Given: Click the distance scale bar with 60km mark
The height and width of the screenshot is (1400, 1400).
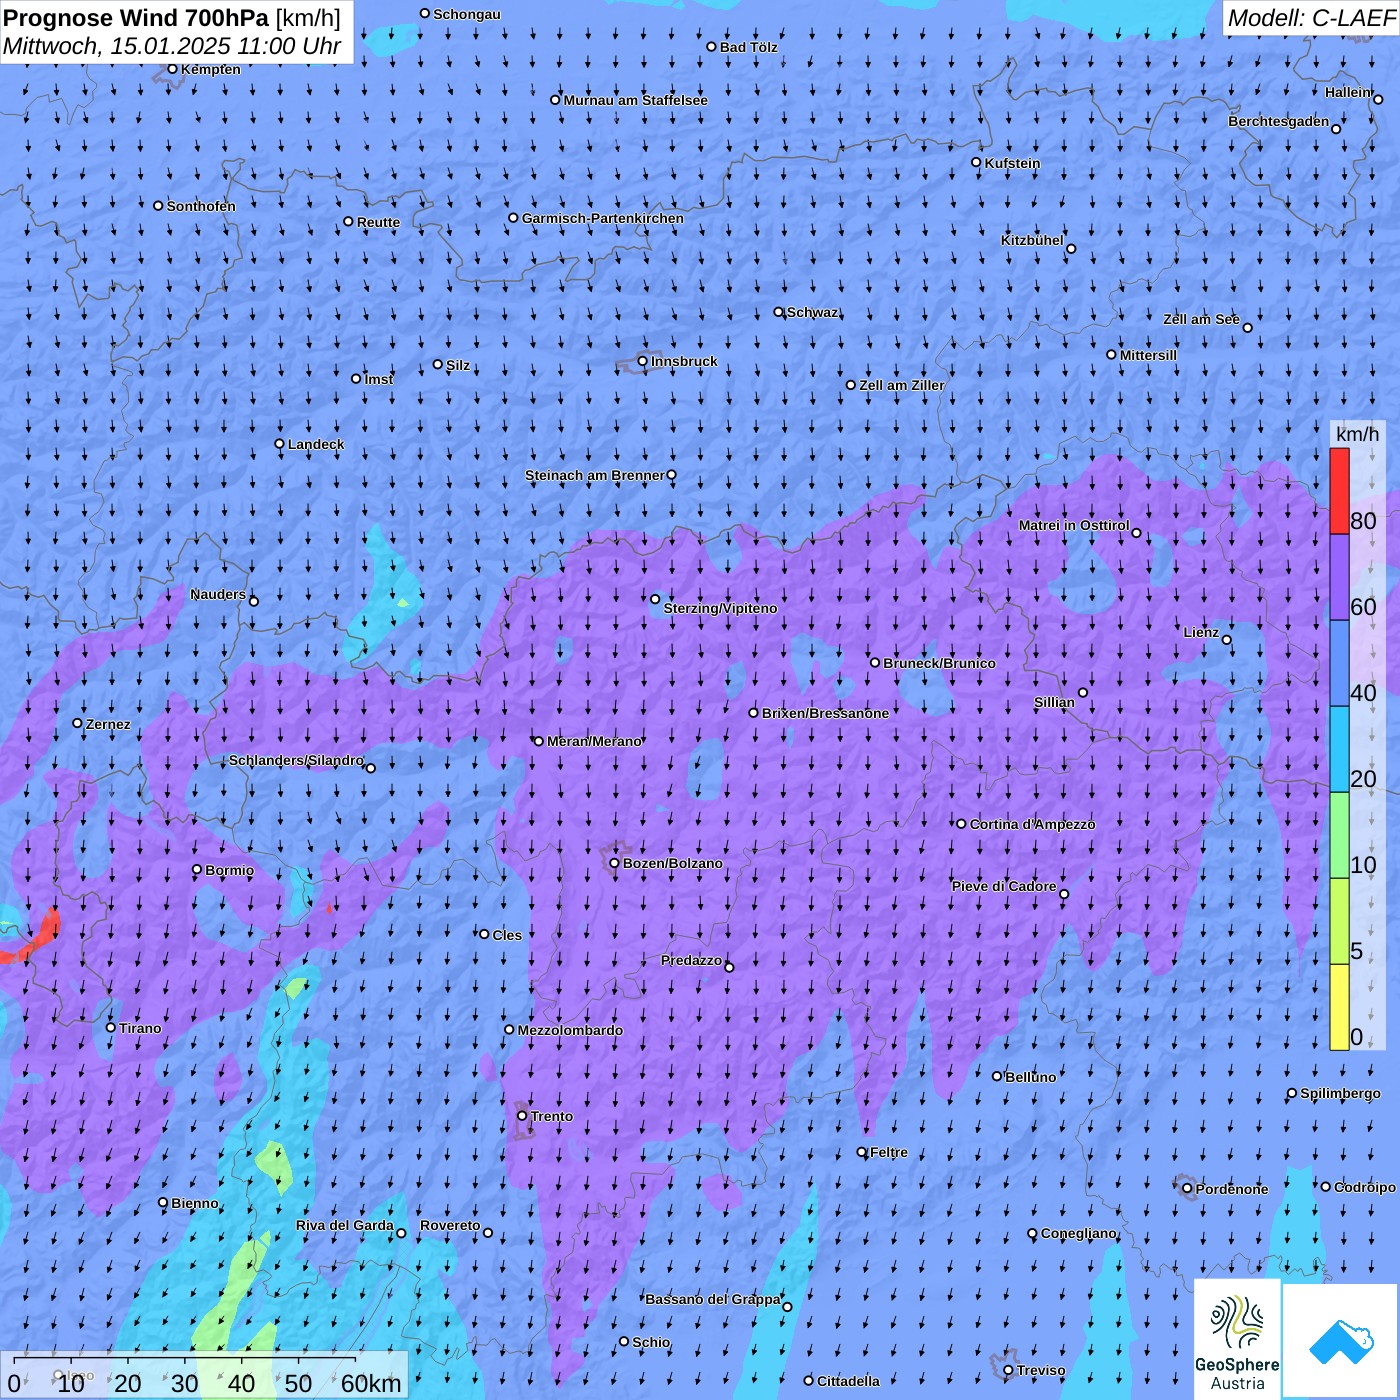Looking at the screenshot, I should [204, 1375].
